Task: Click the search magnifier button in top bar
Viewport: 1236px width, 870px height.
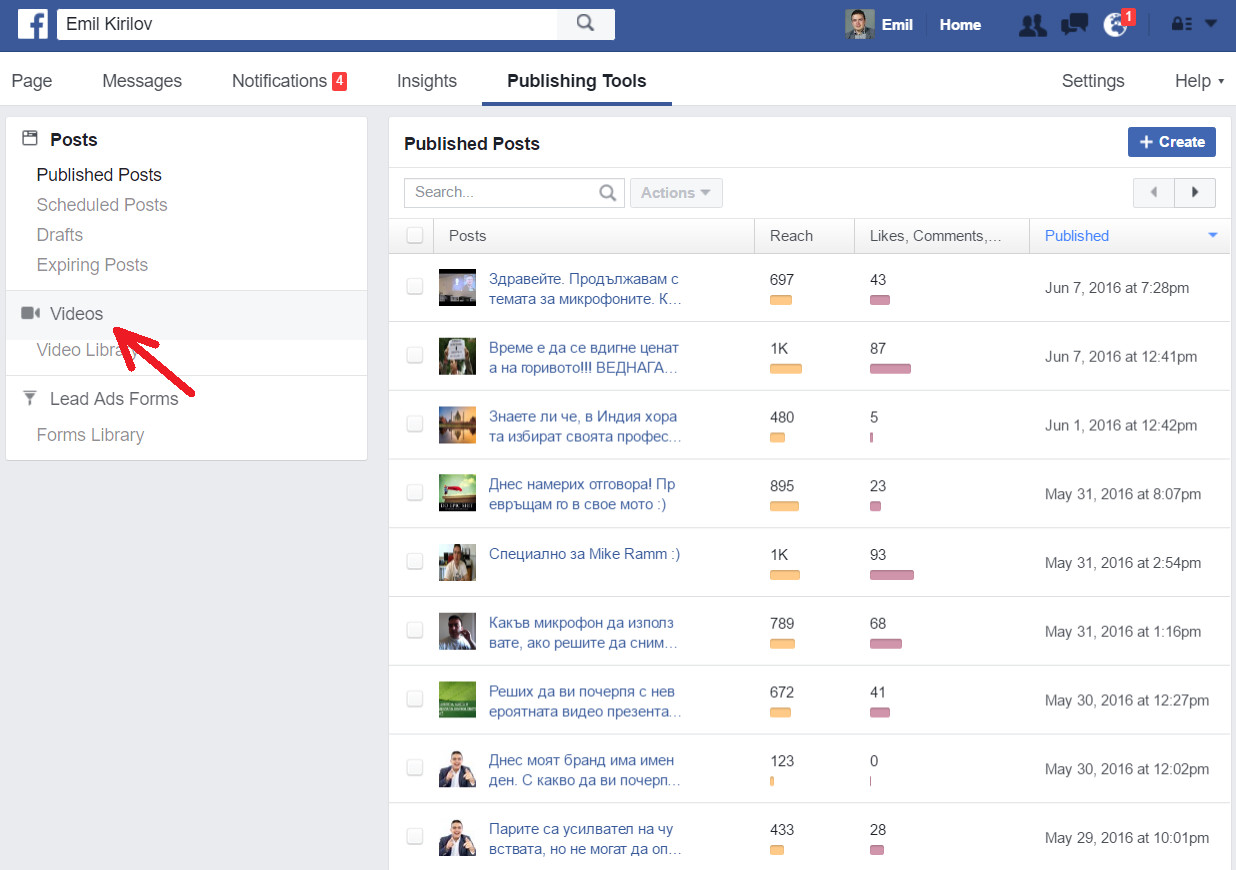Action: point(586,23)
